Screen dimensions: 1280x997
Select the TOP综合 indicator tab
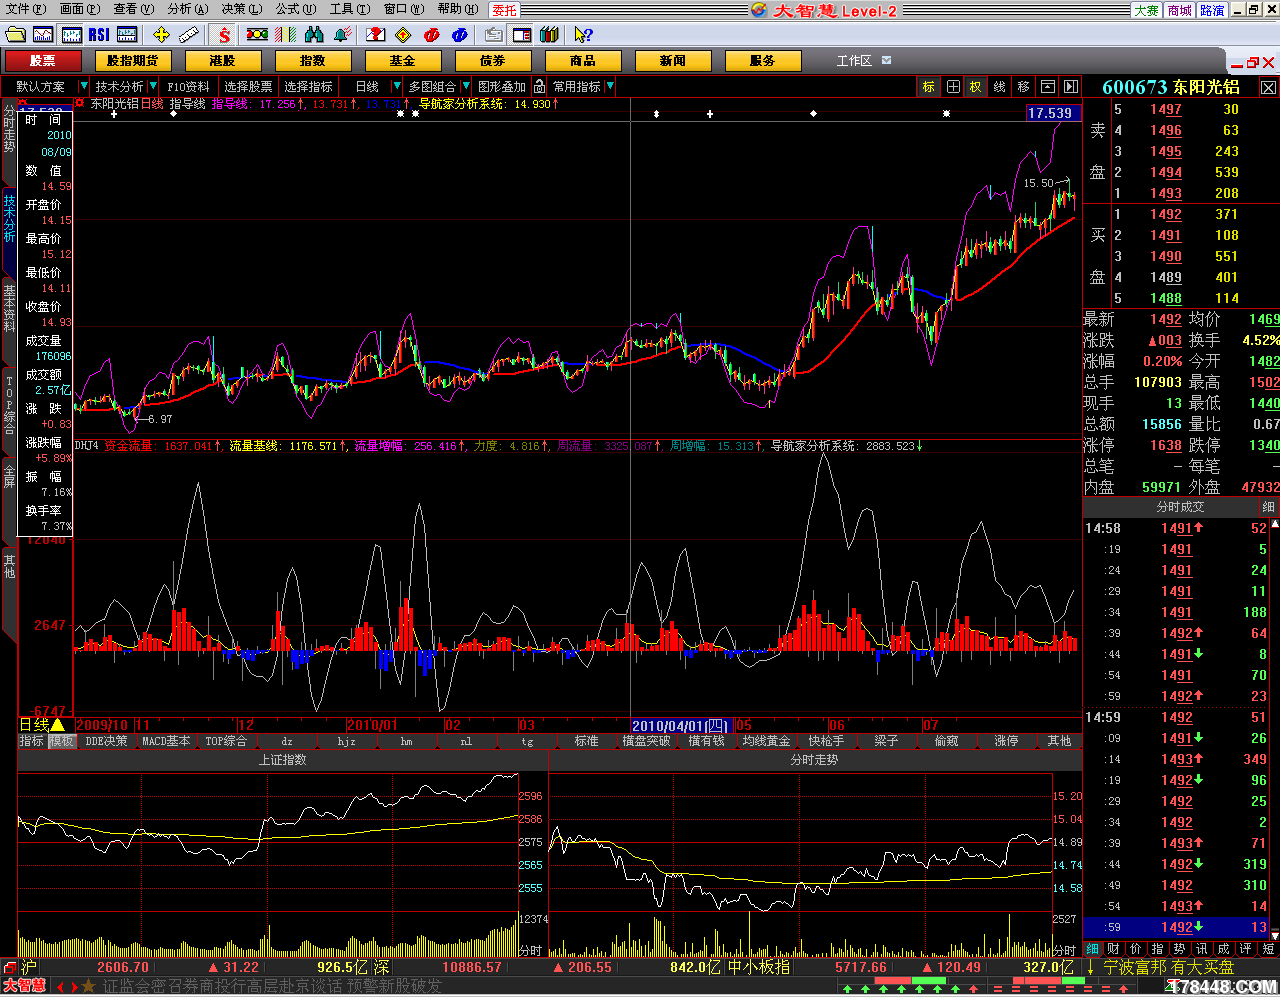226,742
